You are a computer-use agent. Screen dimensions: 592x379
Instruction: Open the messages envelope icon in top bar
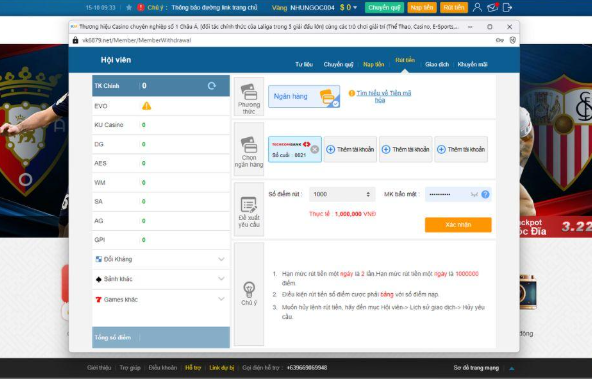(x=492, y=7)
